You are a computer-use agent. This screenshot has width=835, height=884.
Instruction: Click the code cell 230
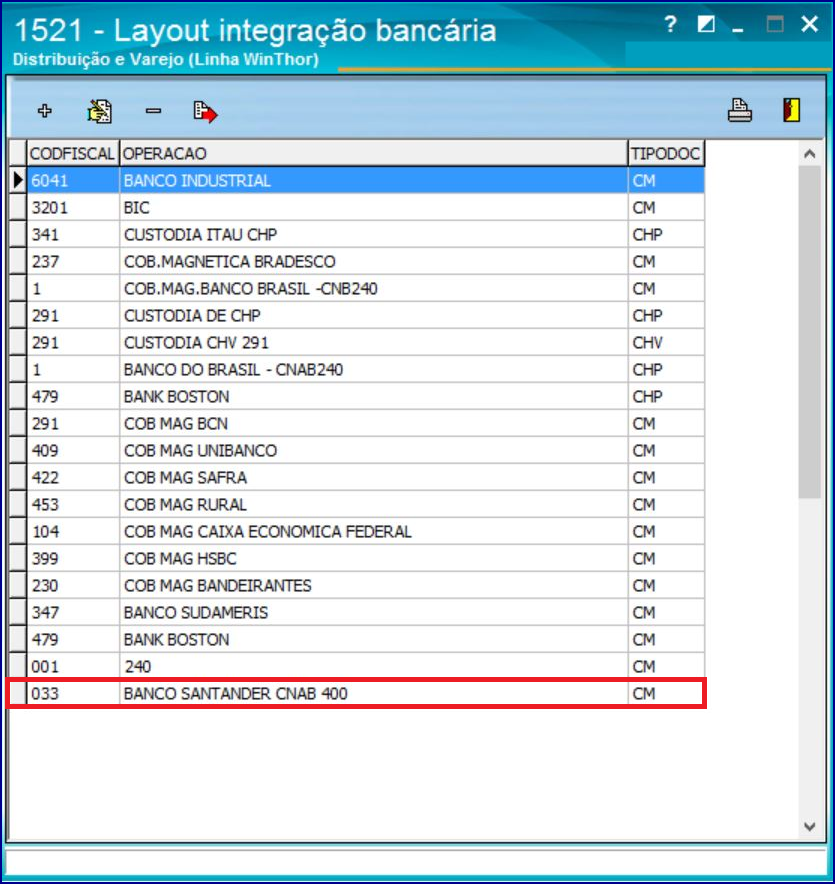pyautogui.click(x=73, y=586)
